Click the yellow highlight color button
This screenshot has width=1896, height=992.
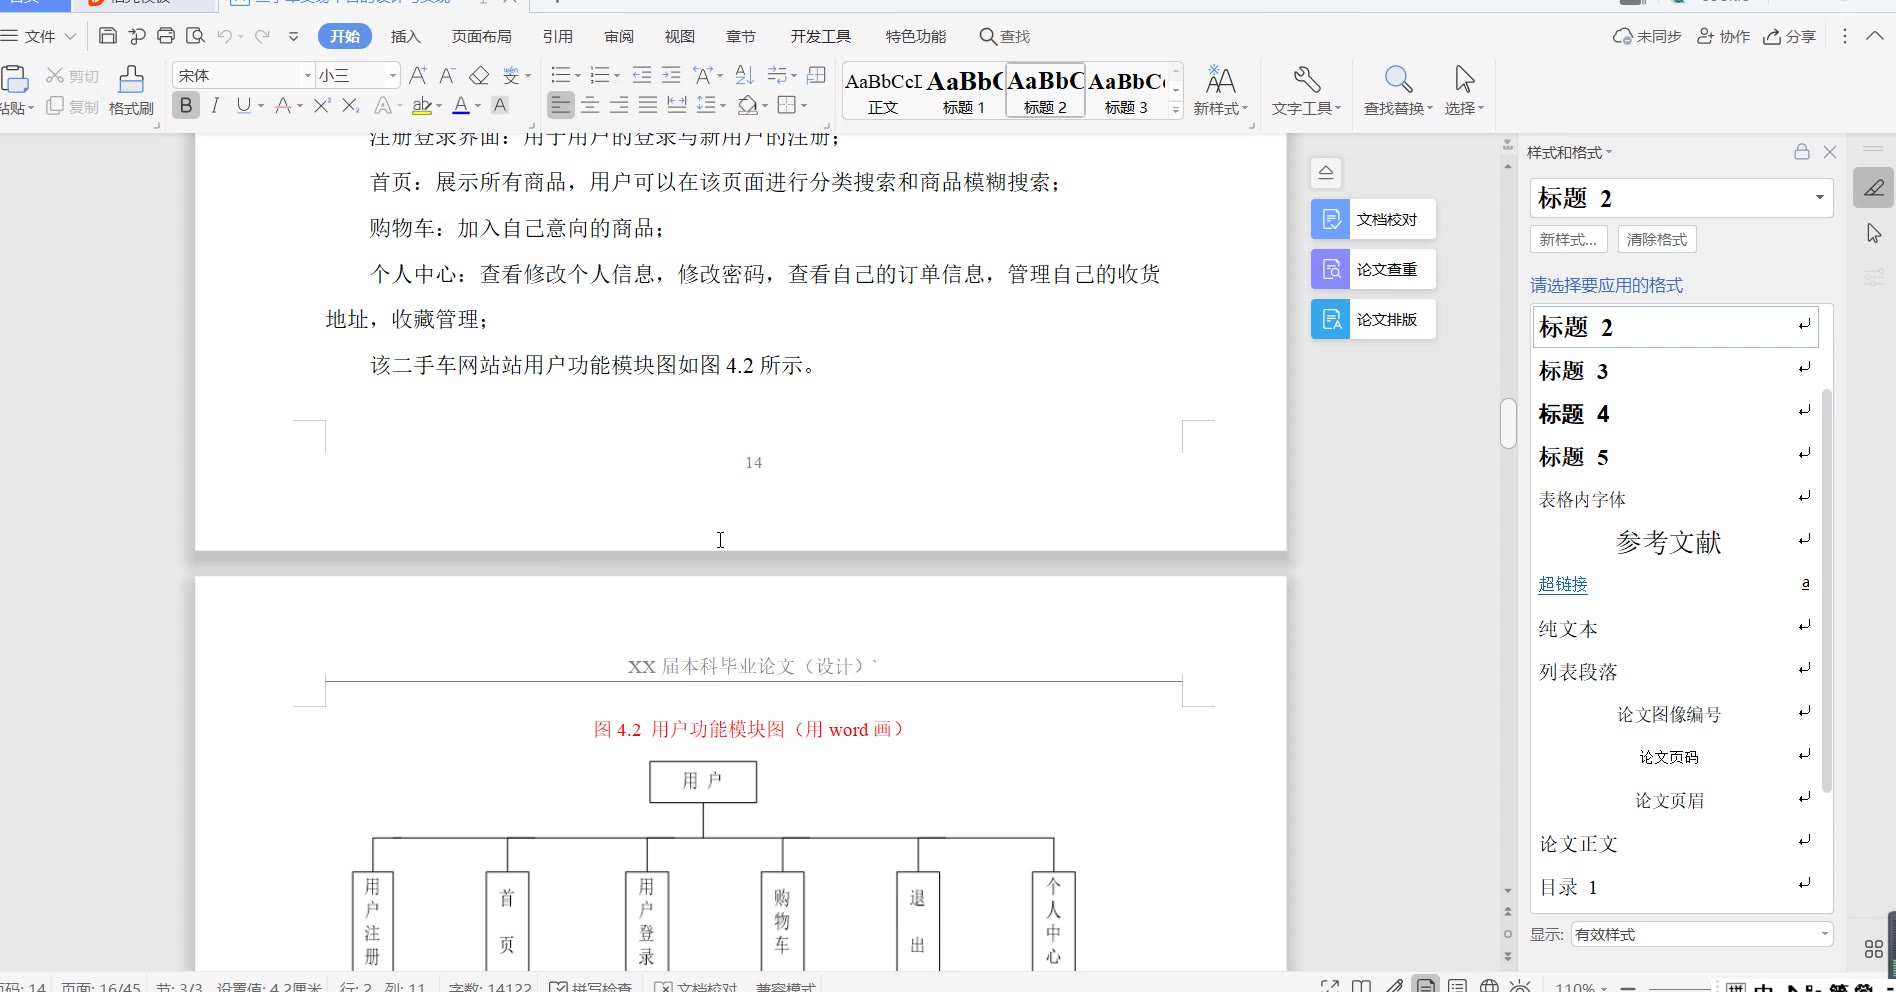coord(421,105)
